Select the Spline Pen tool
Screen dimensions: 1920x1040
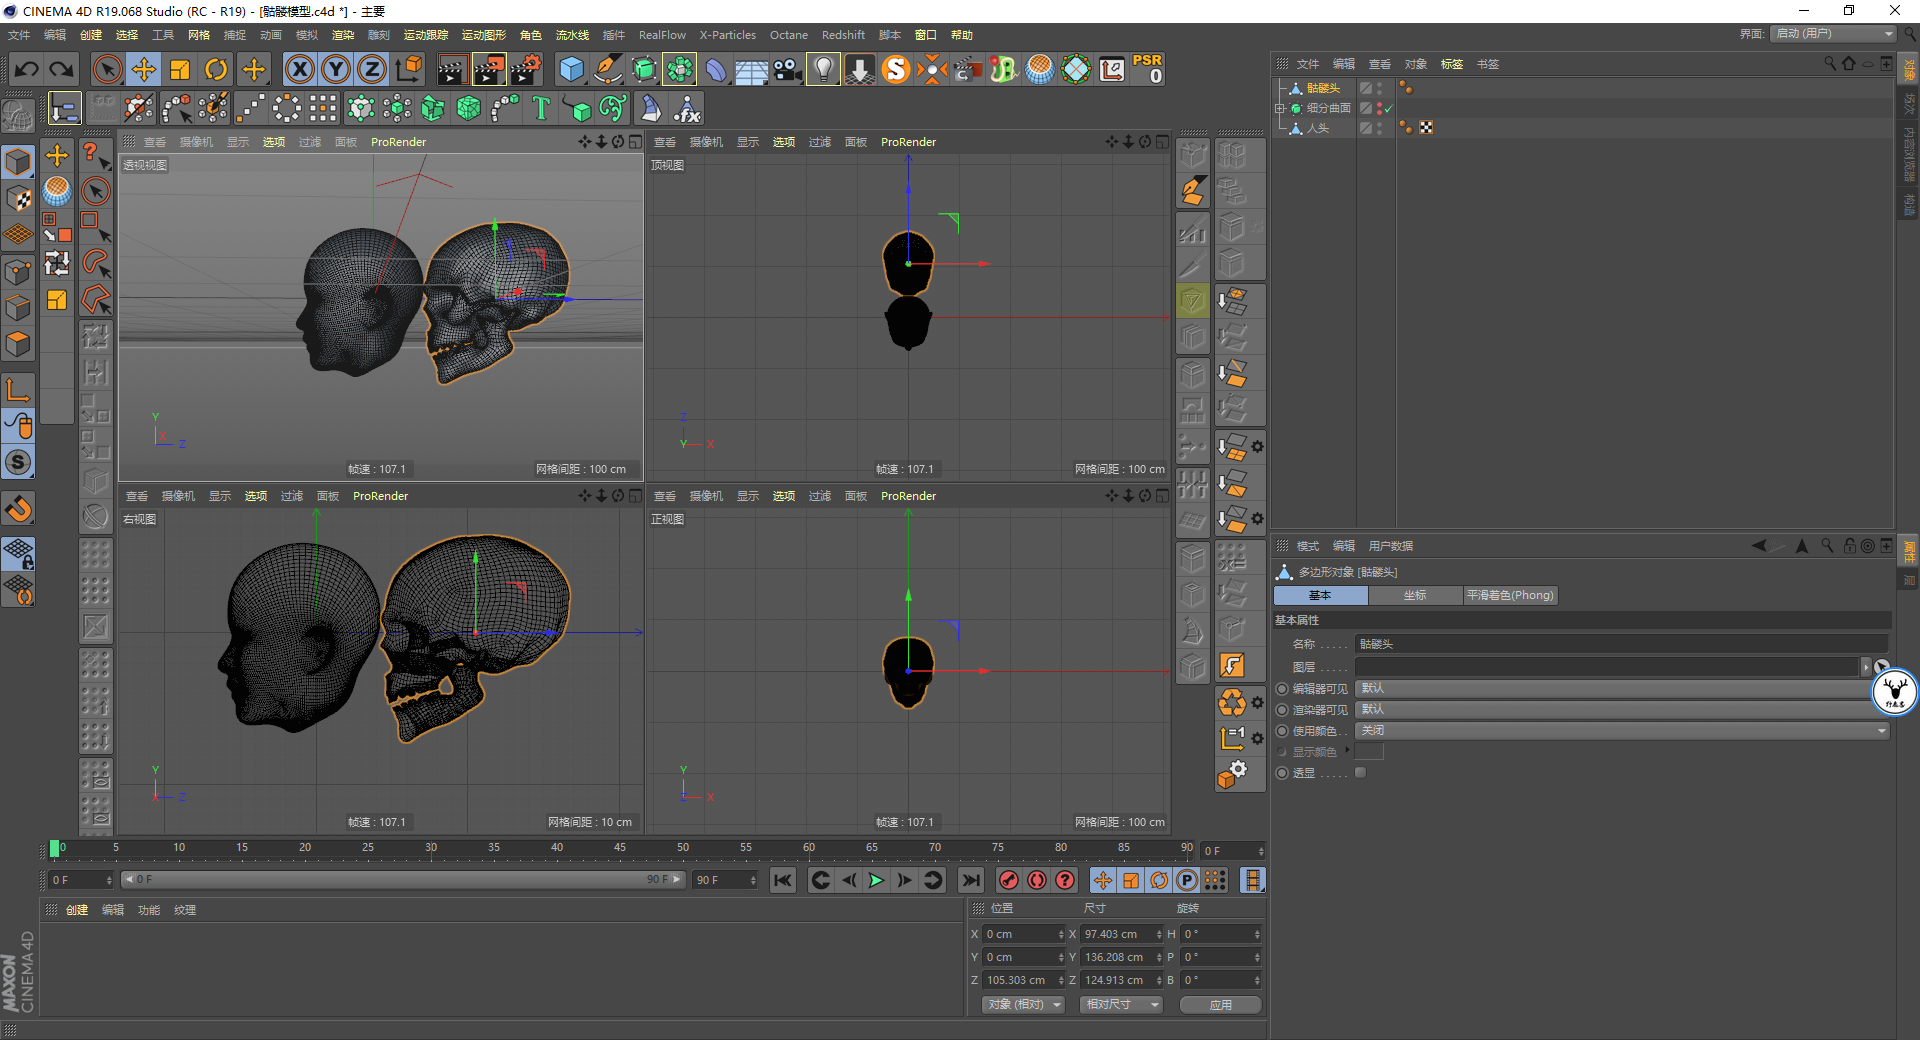coord(608,69)
